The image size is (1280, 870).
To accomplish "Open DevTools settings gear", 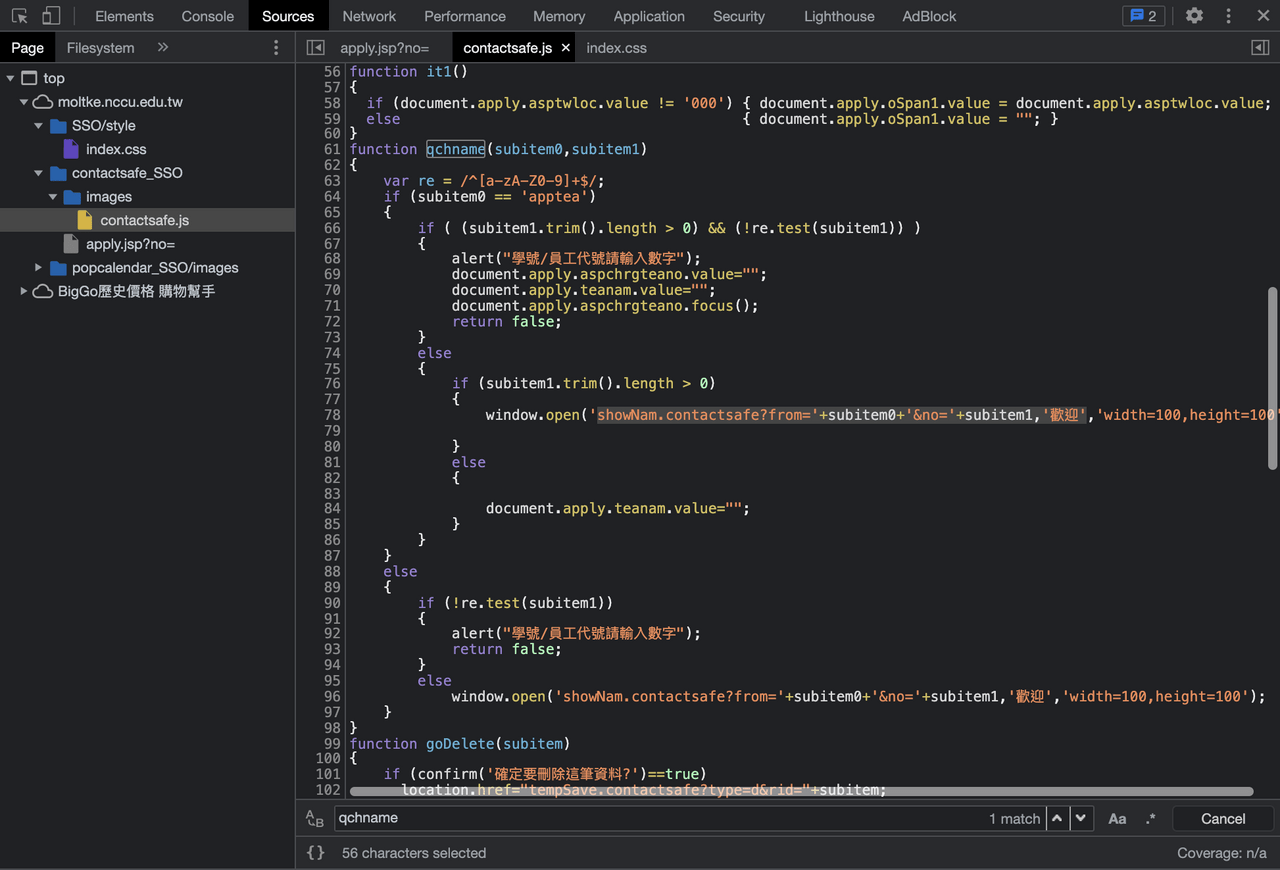I will [1194, 16].
